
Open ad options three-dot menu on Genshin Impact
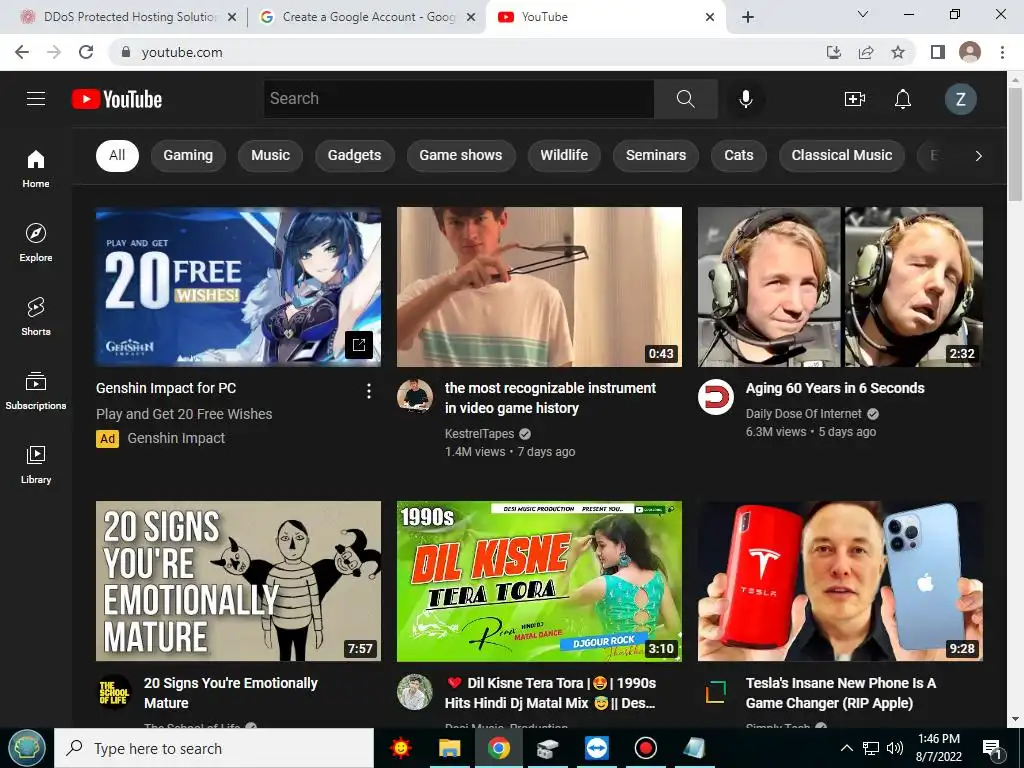(369, 391)
